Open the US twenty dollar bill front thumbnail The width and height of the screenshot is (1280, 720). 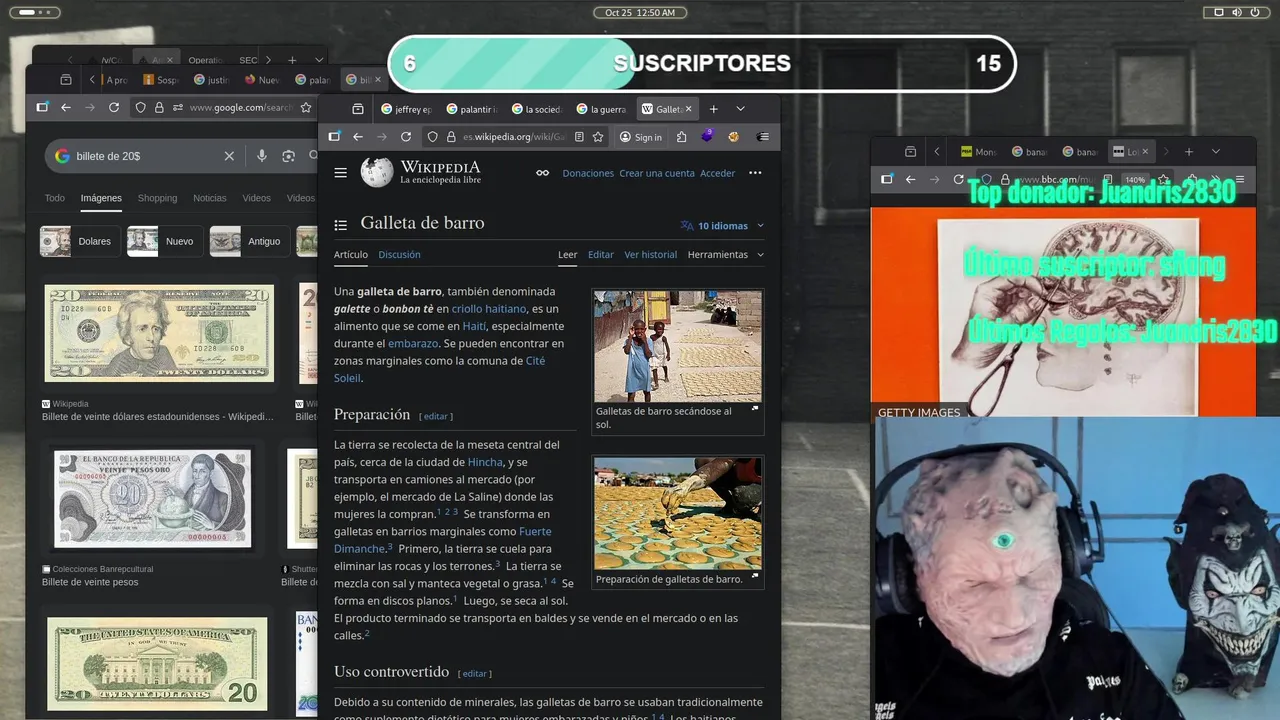pyautogui.click(x=159, y=334)
